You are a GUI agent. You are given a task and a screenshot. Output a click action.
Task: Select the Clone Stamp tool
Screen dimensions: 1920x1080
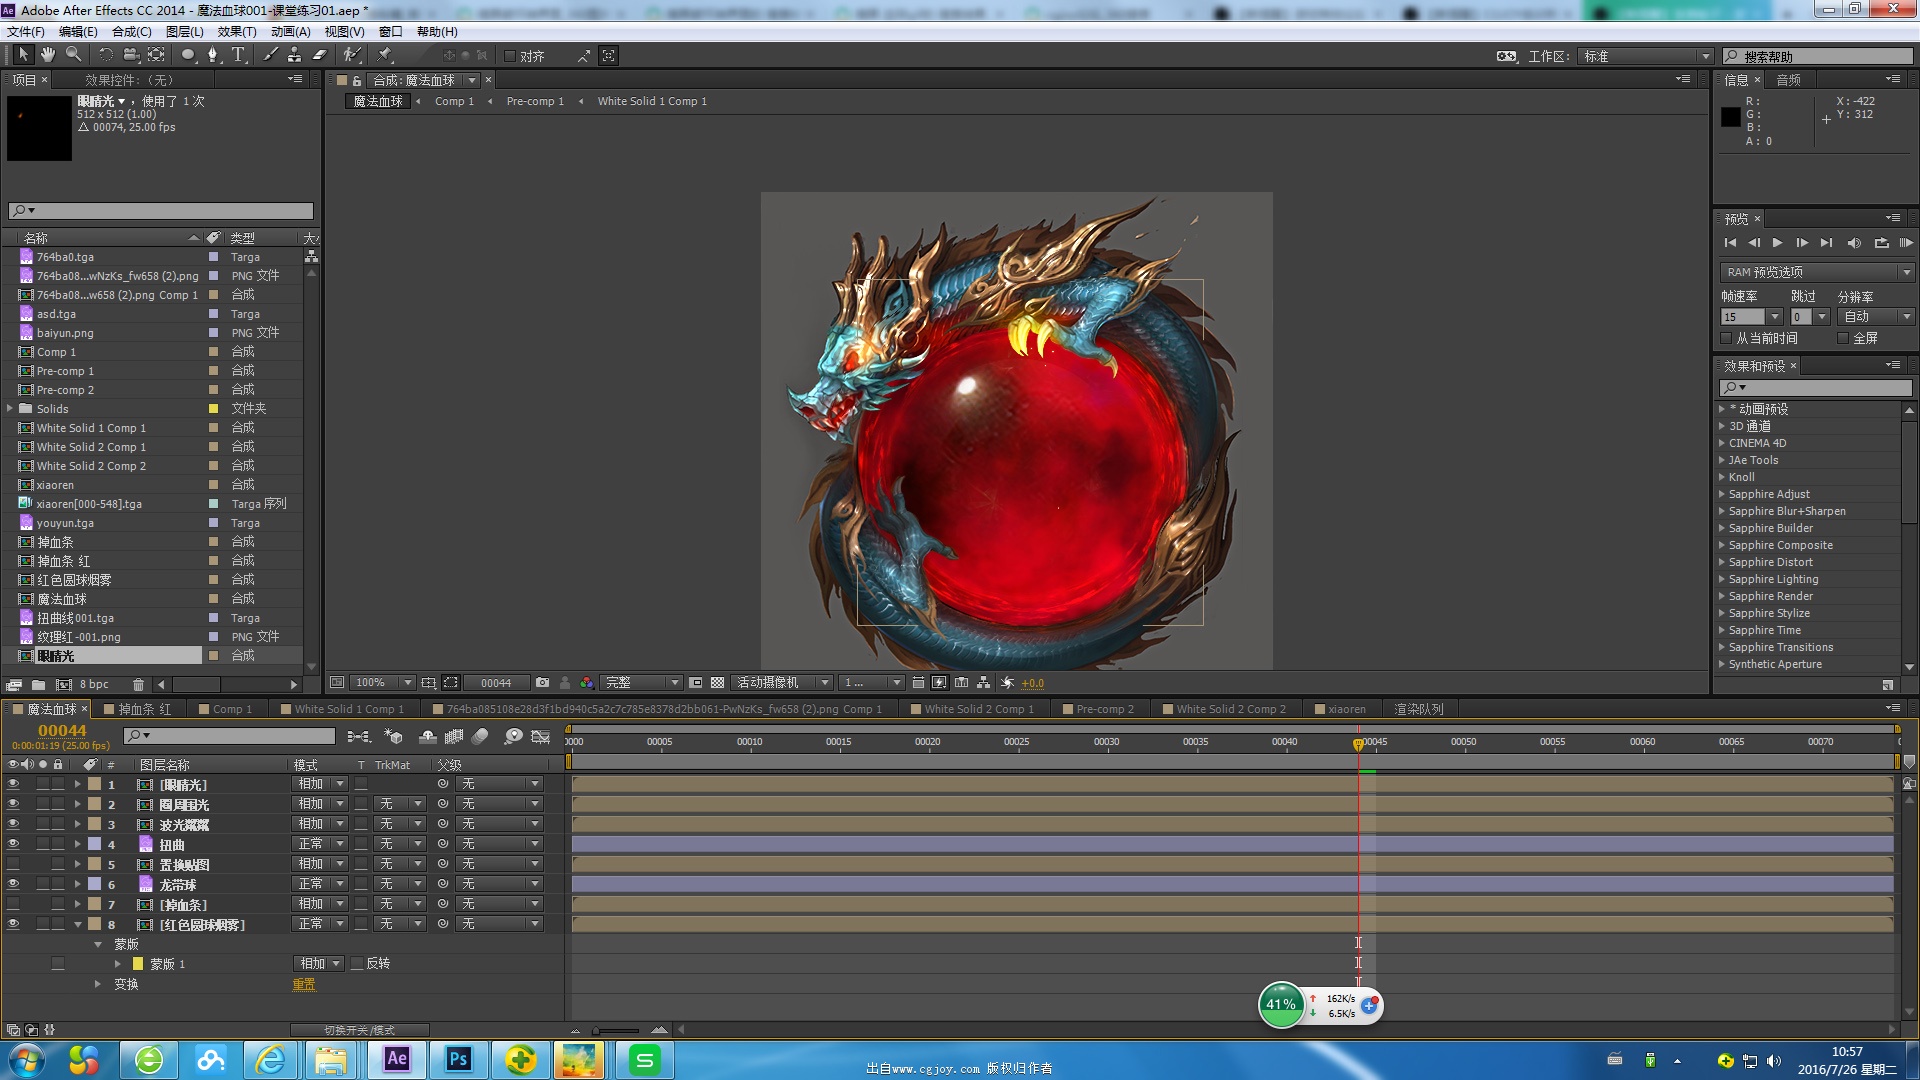(x=294, y=55)
